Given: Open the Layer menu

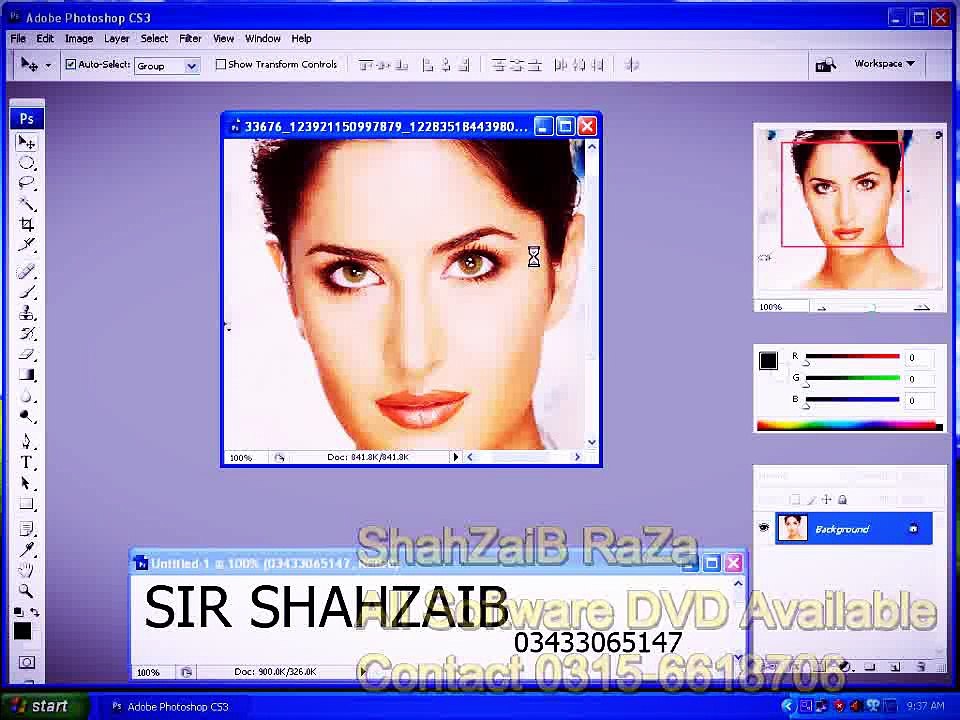Looking at the screenshot, I should [116, 39].
